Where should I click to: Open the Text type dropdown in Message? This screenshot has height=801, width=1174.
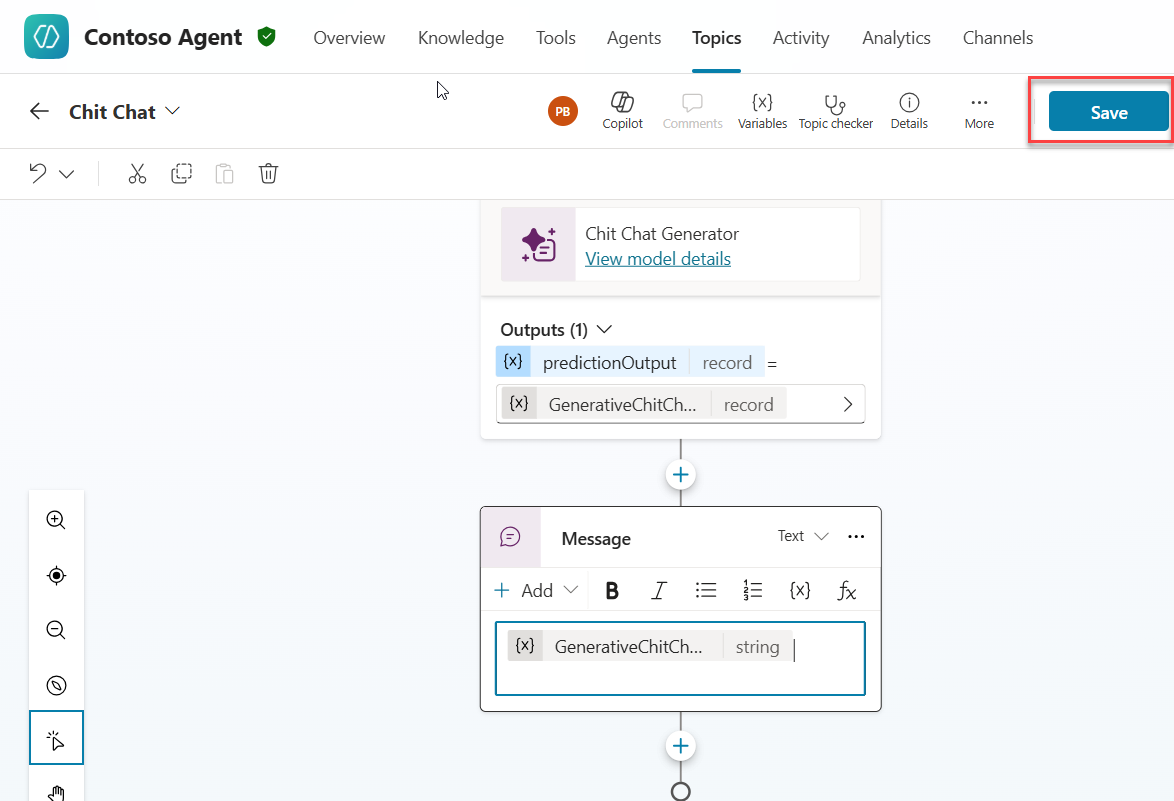(803, 536)
